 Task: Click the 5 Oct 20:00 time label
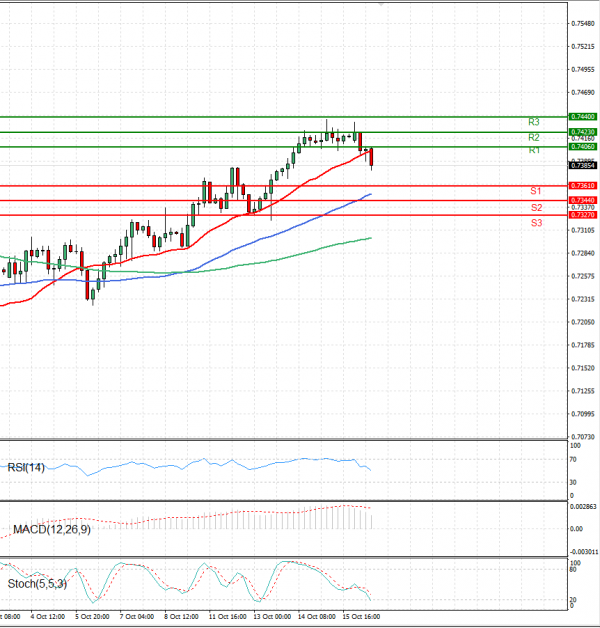[x=92, y=617]
